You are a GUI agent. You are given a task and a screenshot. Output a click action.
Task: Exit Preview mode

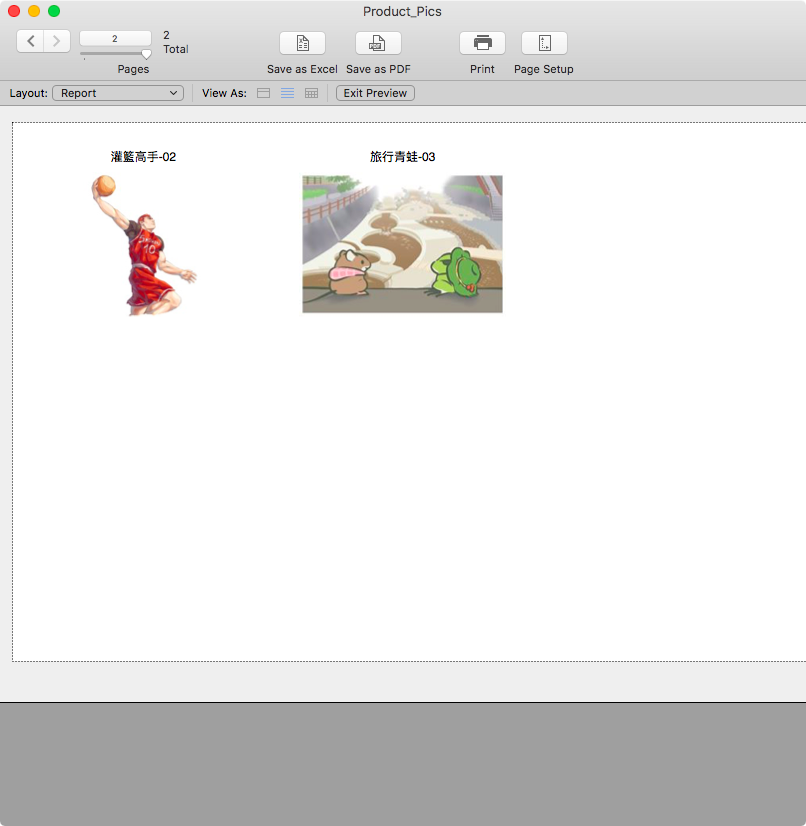click(375, 93)
